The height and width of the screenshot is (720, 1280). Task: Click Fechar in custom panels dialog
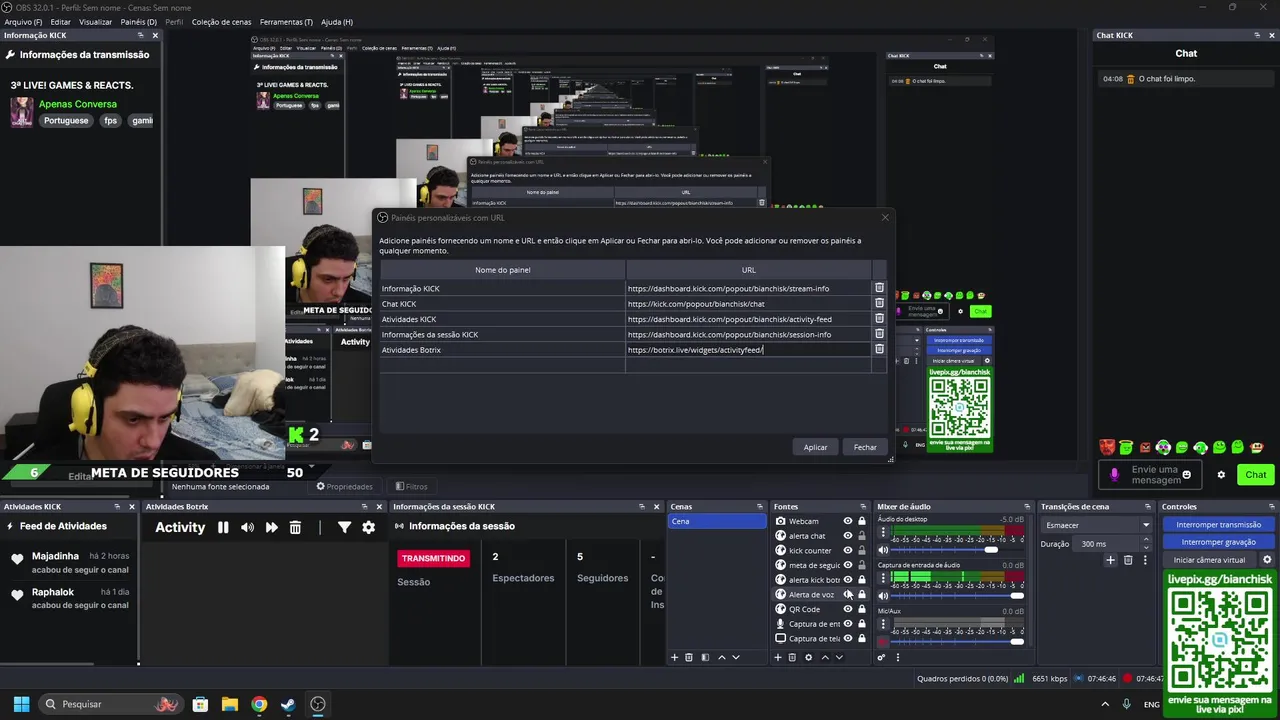click(x=865, y=447)
